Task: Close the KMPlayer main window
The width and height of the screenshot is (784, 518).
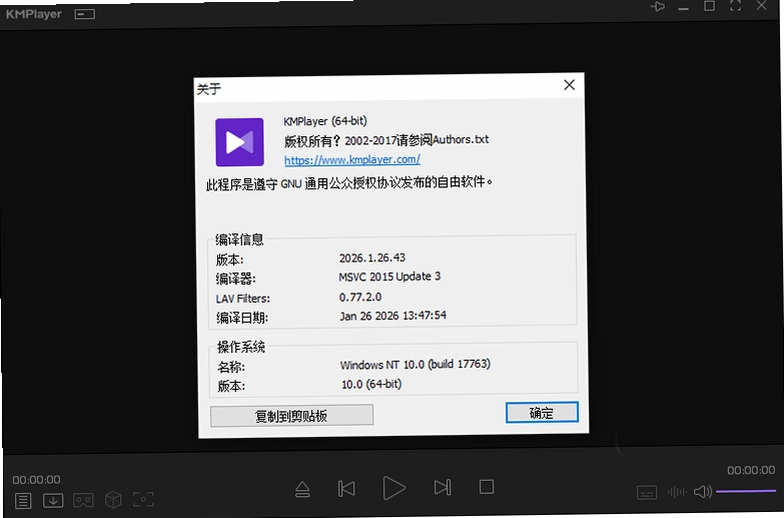Action: 762,6
